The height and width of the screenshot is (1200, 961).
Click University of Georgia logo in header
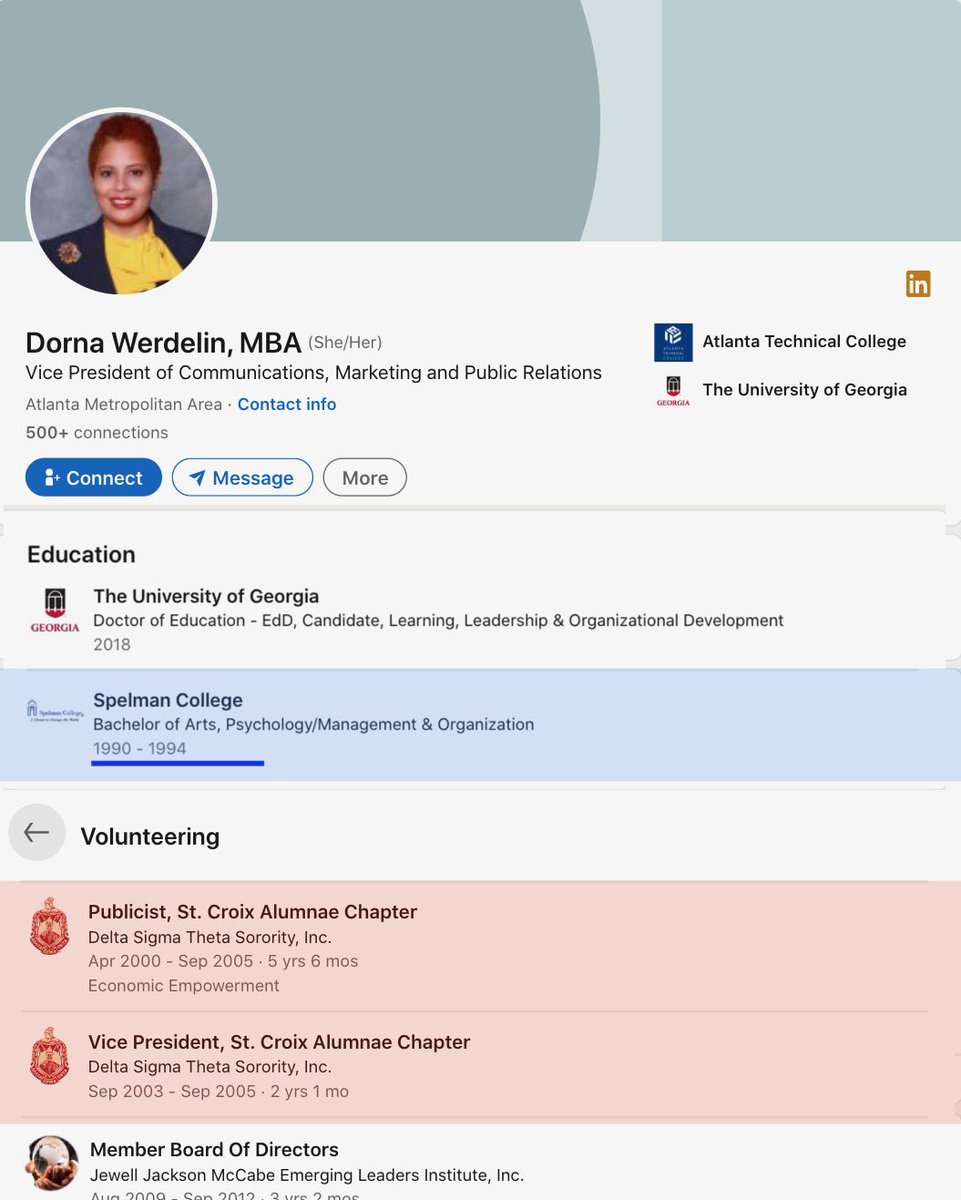(673, 391)
